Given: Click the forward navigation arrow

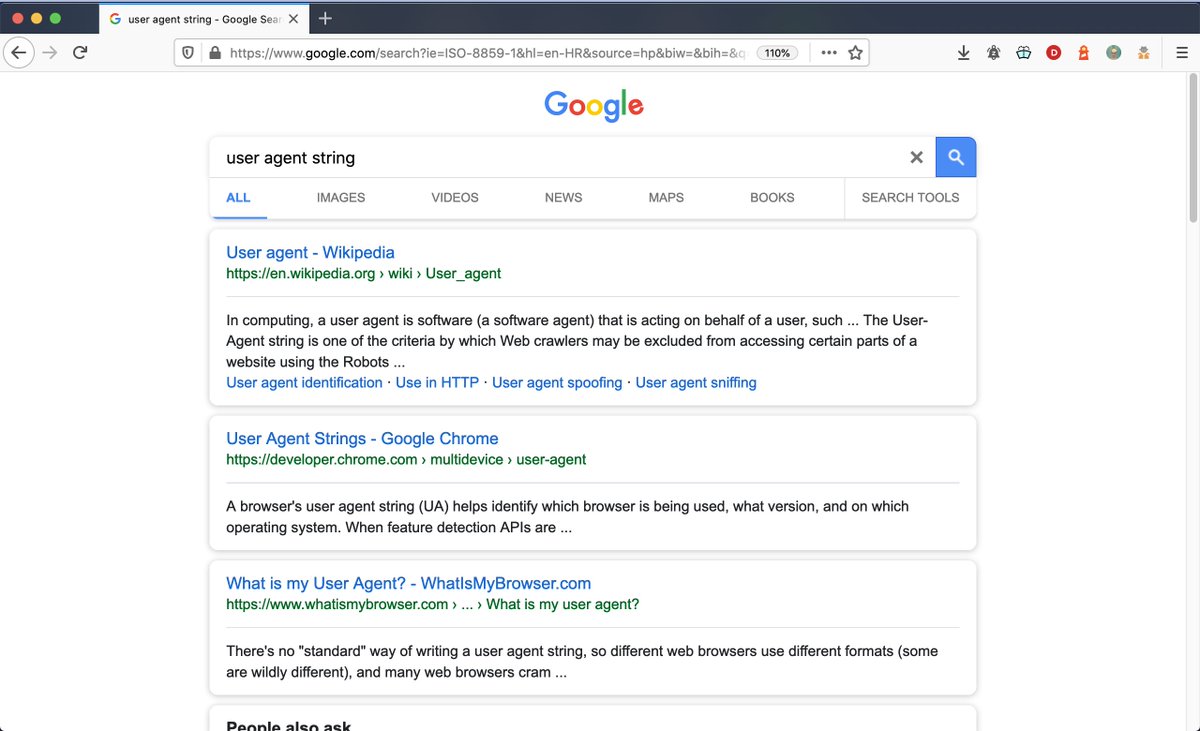Looking at the screenshot, I should pyautogui.click(x=50, y=53).
